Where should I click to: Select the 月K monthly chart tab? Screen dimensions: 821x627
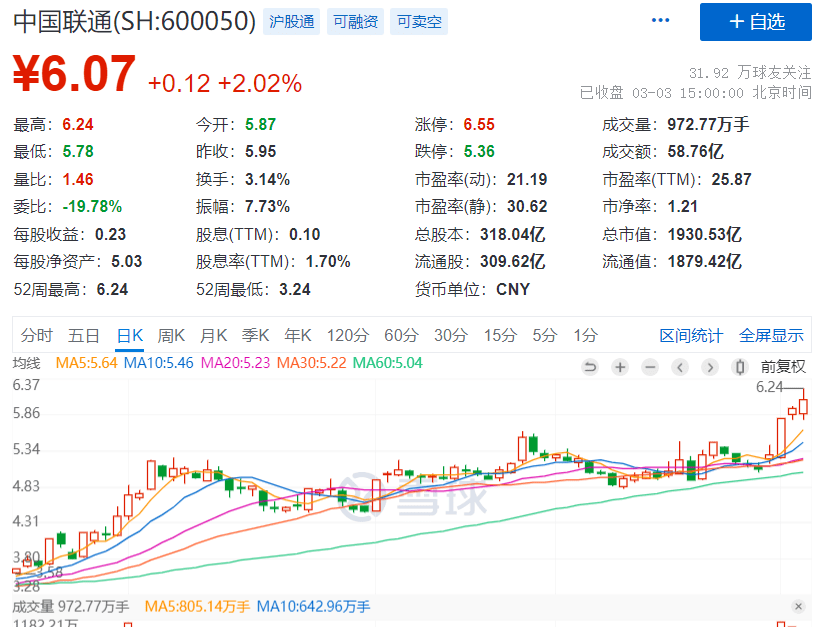click(x=214, y=335)
